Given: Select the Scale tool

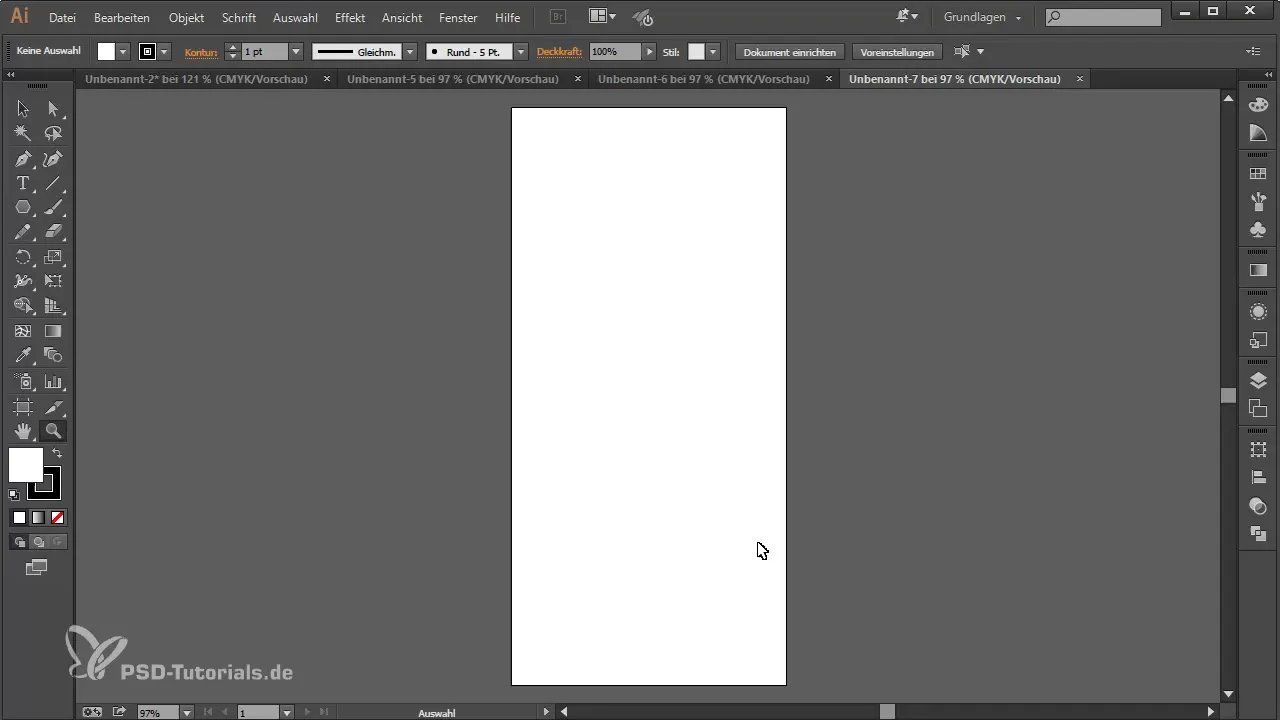Looking at the screenshot, I should point(53,257).
